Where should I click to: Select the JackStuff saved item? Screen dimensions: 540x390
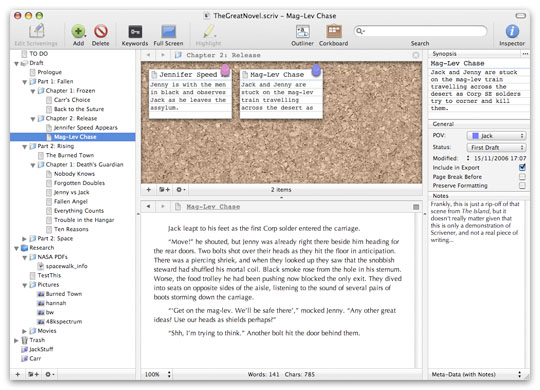(41, 349)
